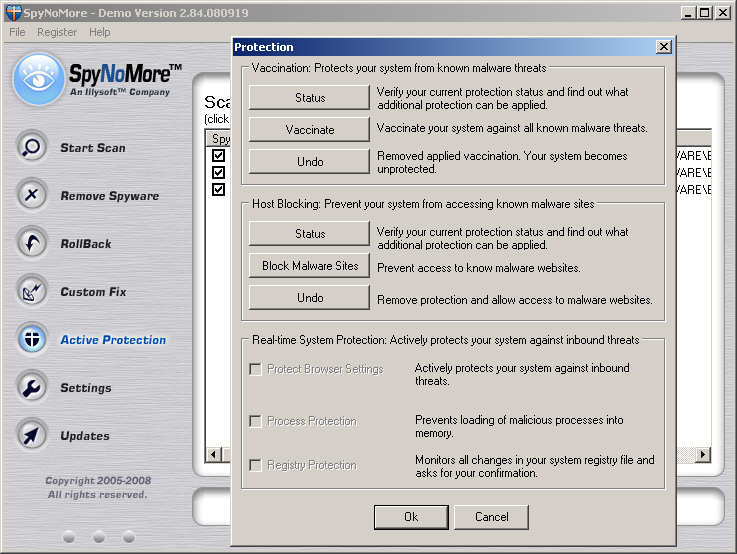This screenshot has height=554, width=737.
Task: Minimize the SpyNoMore window
Action: (x=688, y=13)
